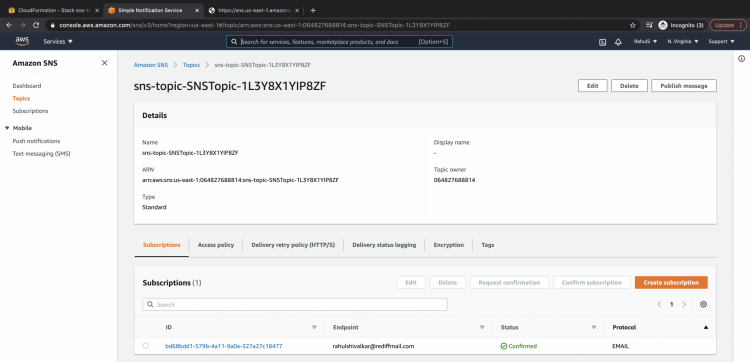
Task: Click the topic Edit button
Action: [593, 86]
